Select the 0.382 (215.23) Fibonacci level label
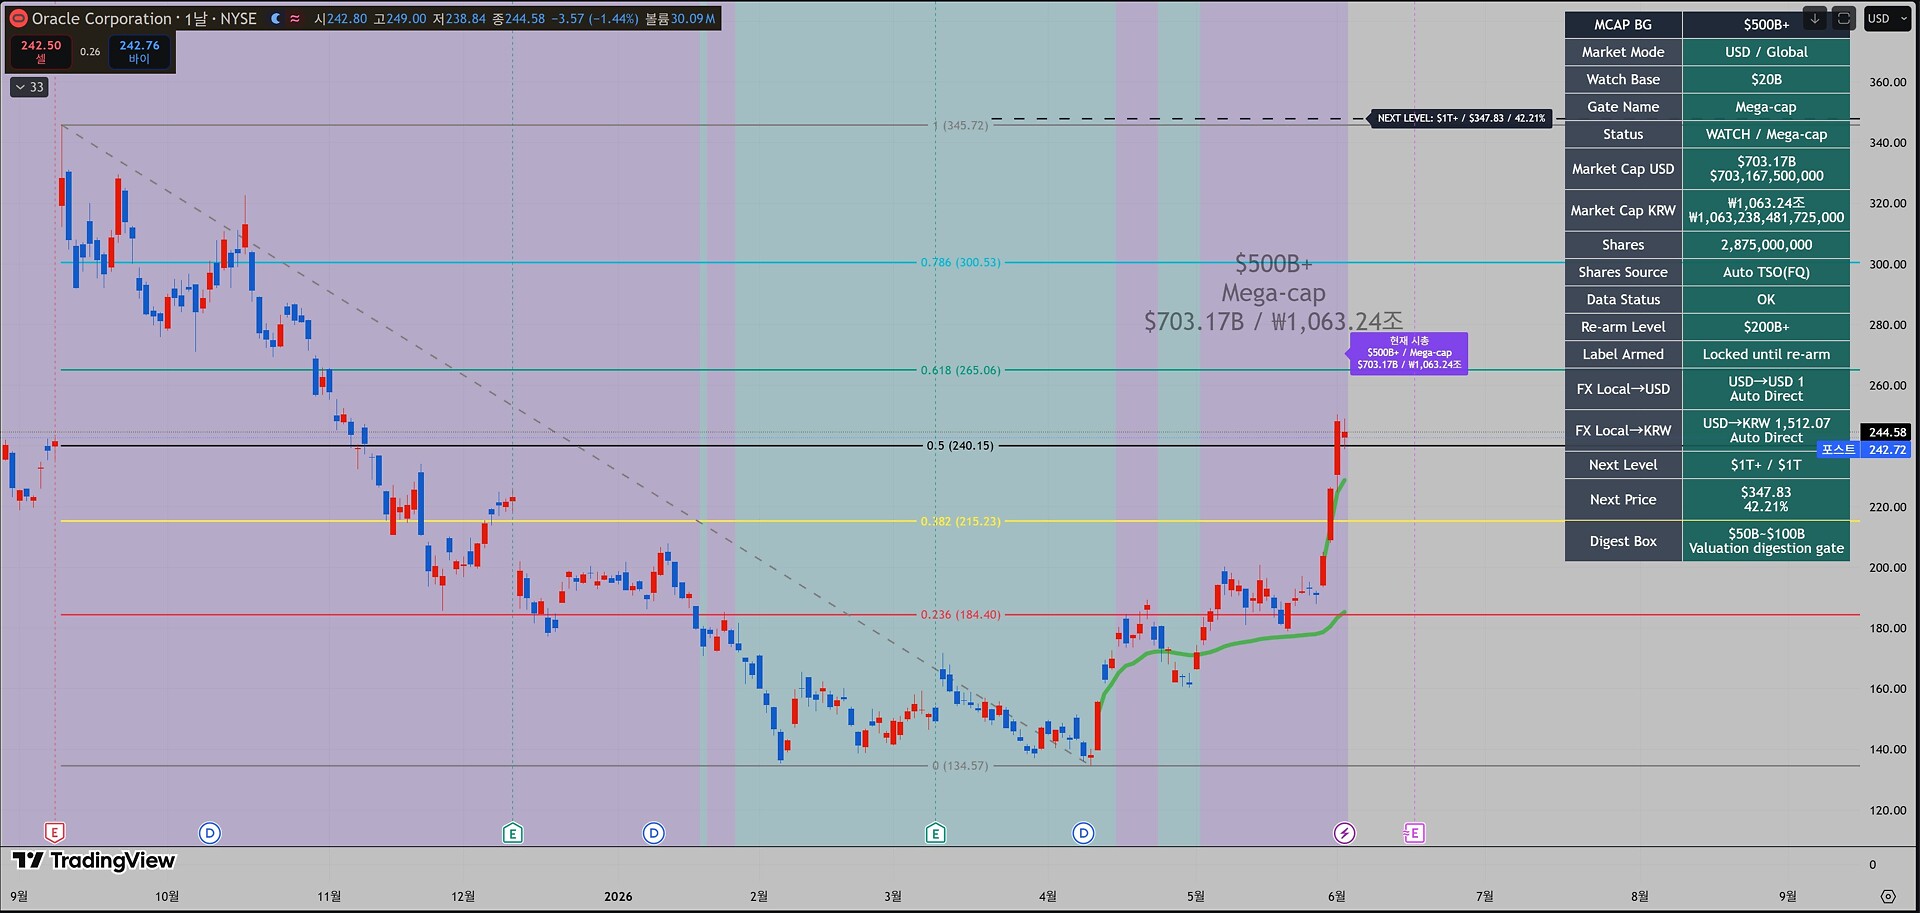This screenshot has height=913, width=1920. (960, 521)
